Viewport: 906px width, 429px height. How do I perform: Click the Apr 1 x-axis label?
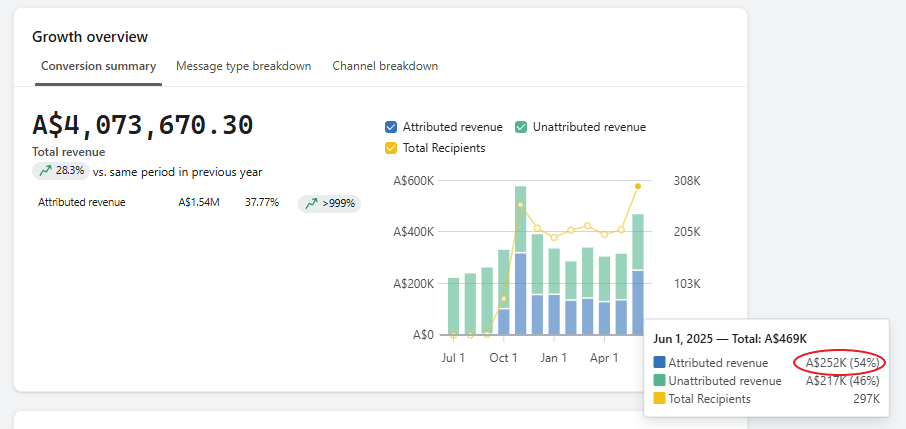(x=604, y=358)
